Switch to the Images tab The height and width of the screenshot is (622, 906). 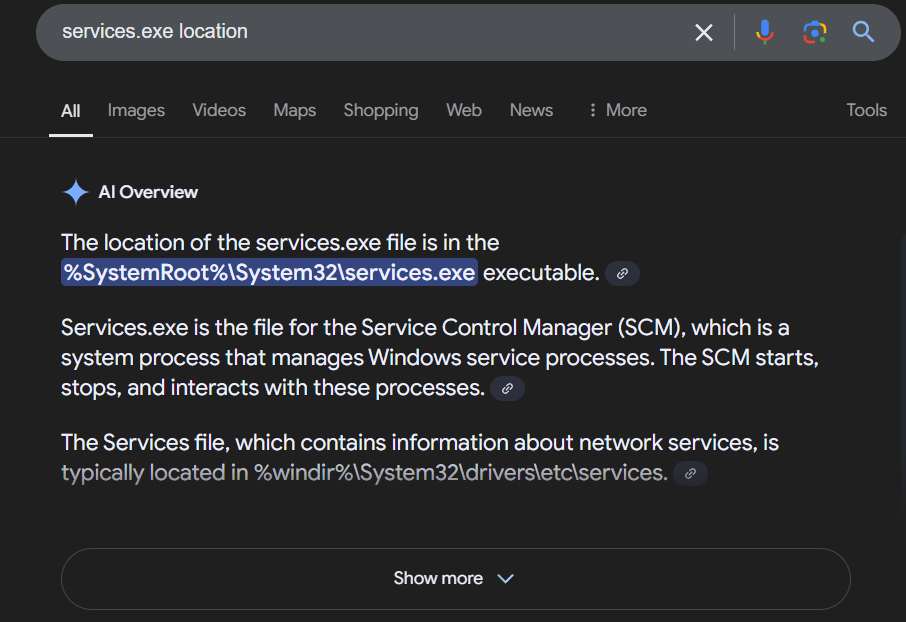click(136, 110)
